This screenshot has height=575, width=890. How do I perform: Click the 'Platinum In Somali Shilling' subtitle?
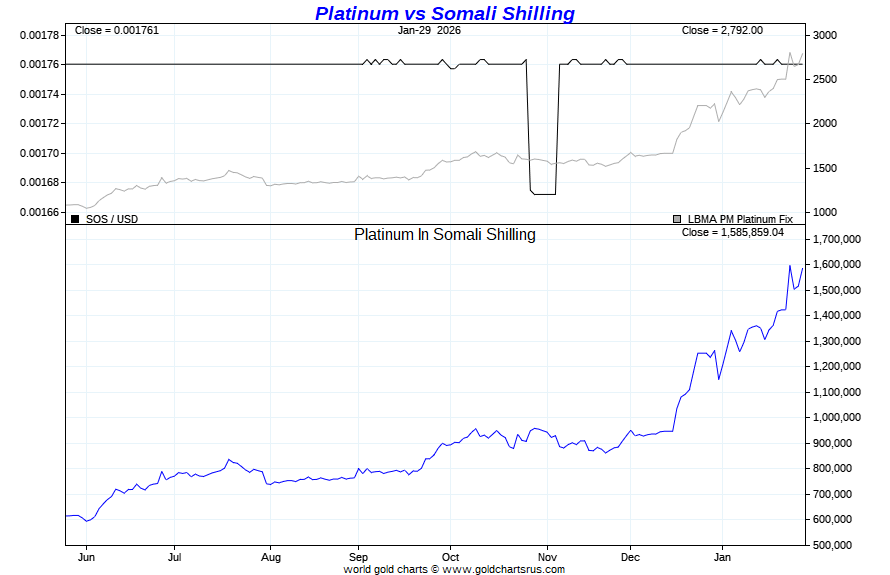tap(445, 234)
